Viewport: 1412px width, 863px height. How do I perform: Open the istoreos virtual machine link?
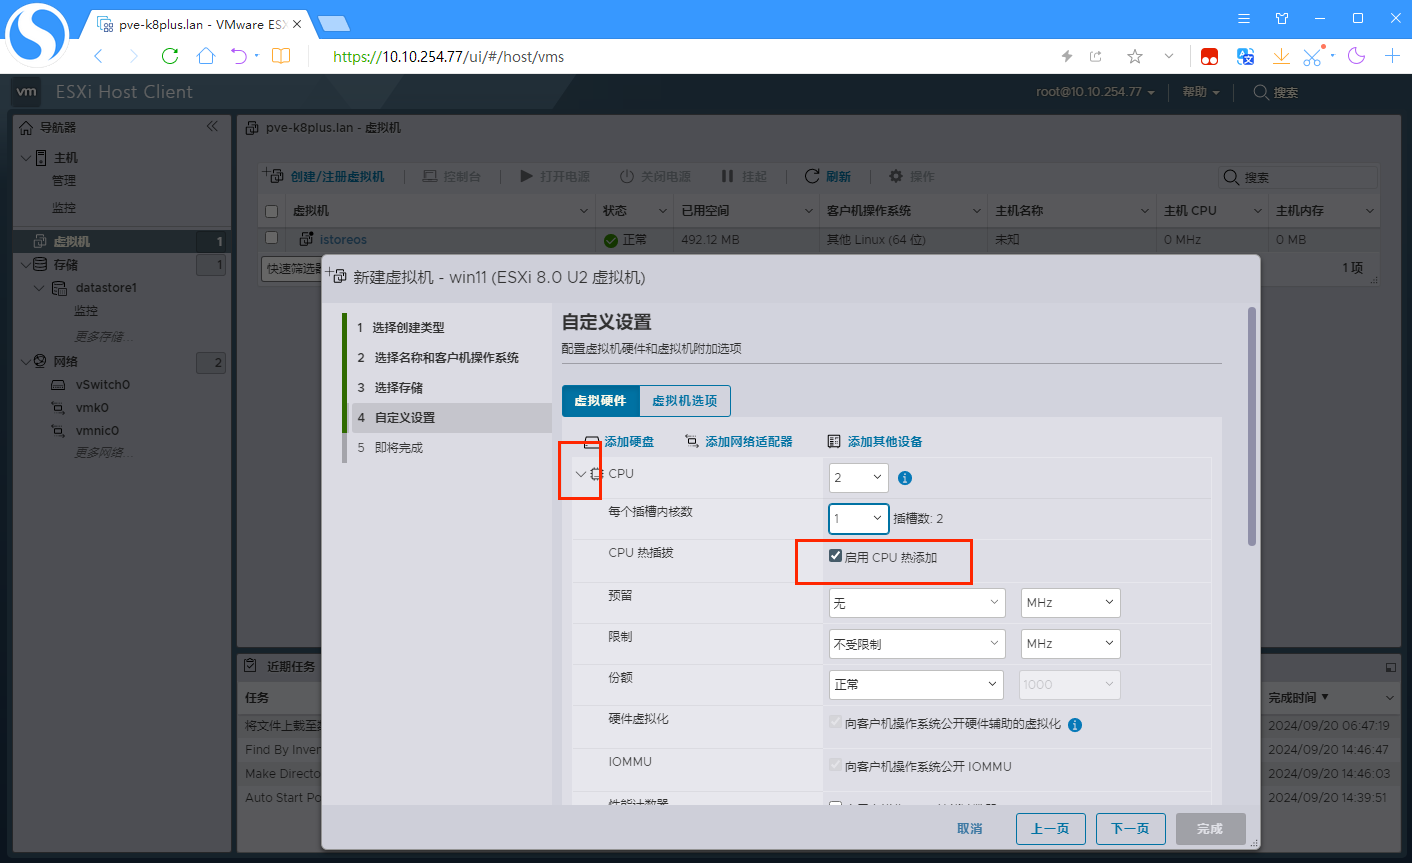[x=343, y=240]
